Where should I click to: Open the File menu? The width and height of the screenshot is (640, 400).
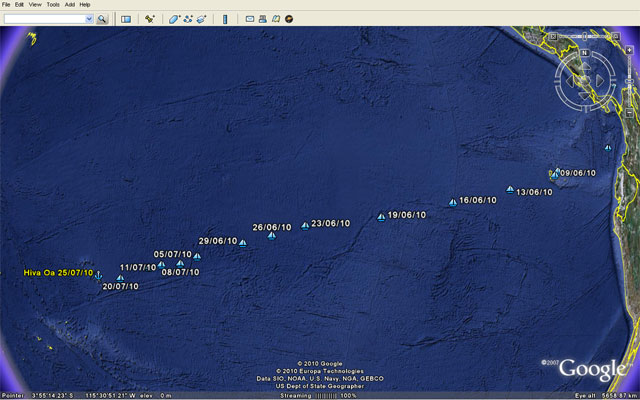point(6,4)
